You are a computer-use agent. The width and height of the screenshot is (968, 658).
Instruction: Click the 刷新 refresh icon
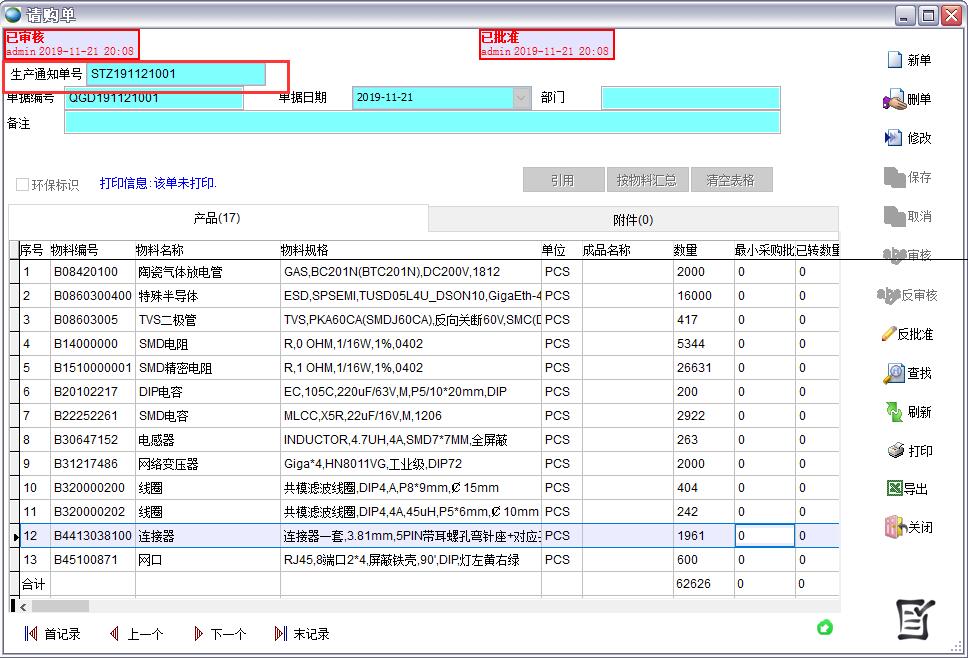[x=894, y=411]
